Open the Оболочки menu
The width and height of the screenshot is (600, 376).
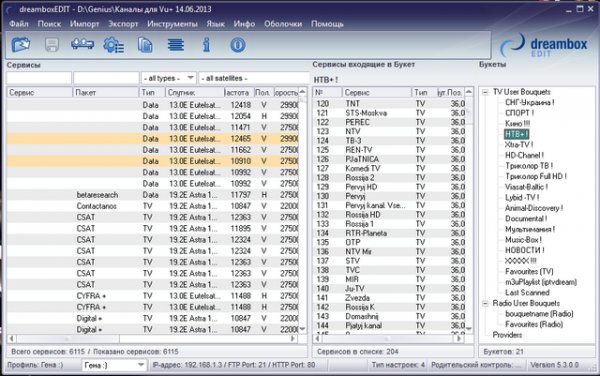[x=283, y=24]
